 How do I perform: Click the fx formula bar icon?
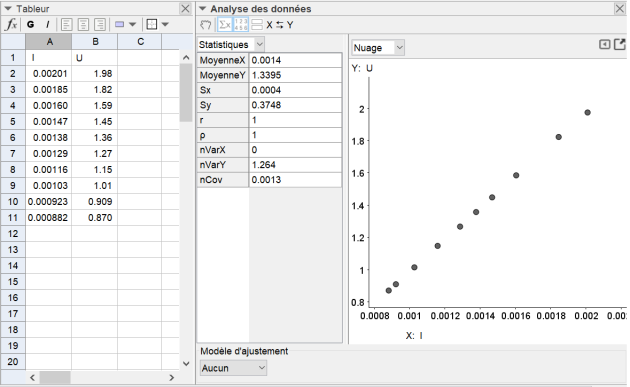tap(11, 25)
